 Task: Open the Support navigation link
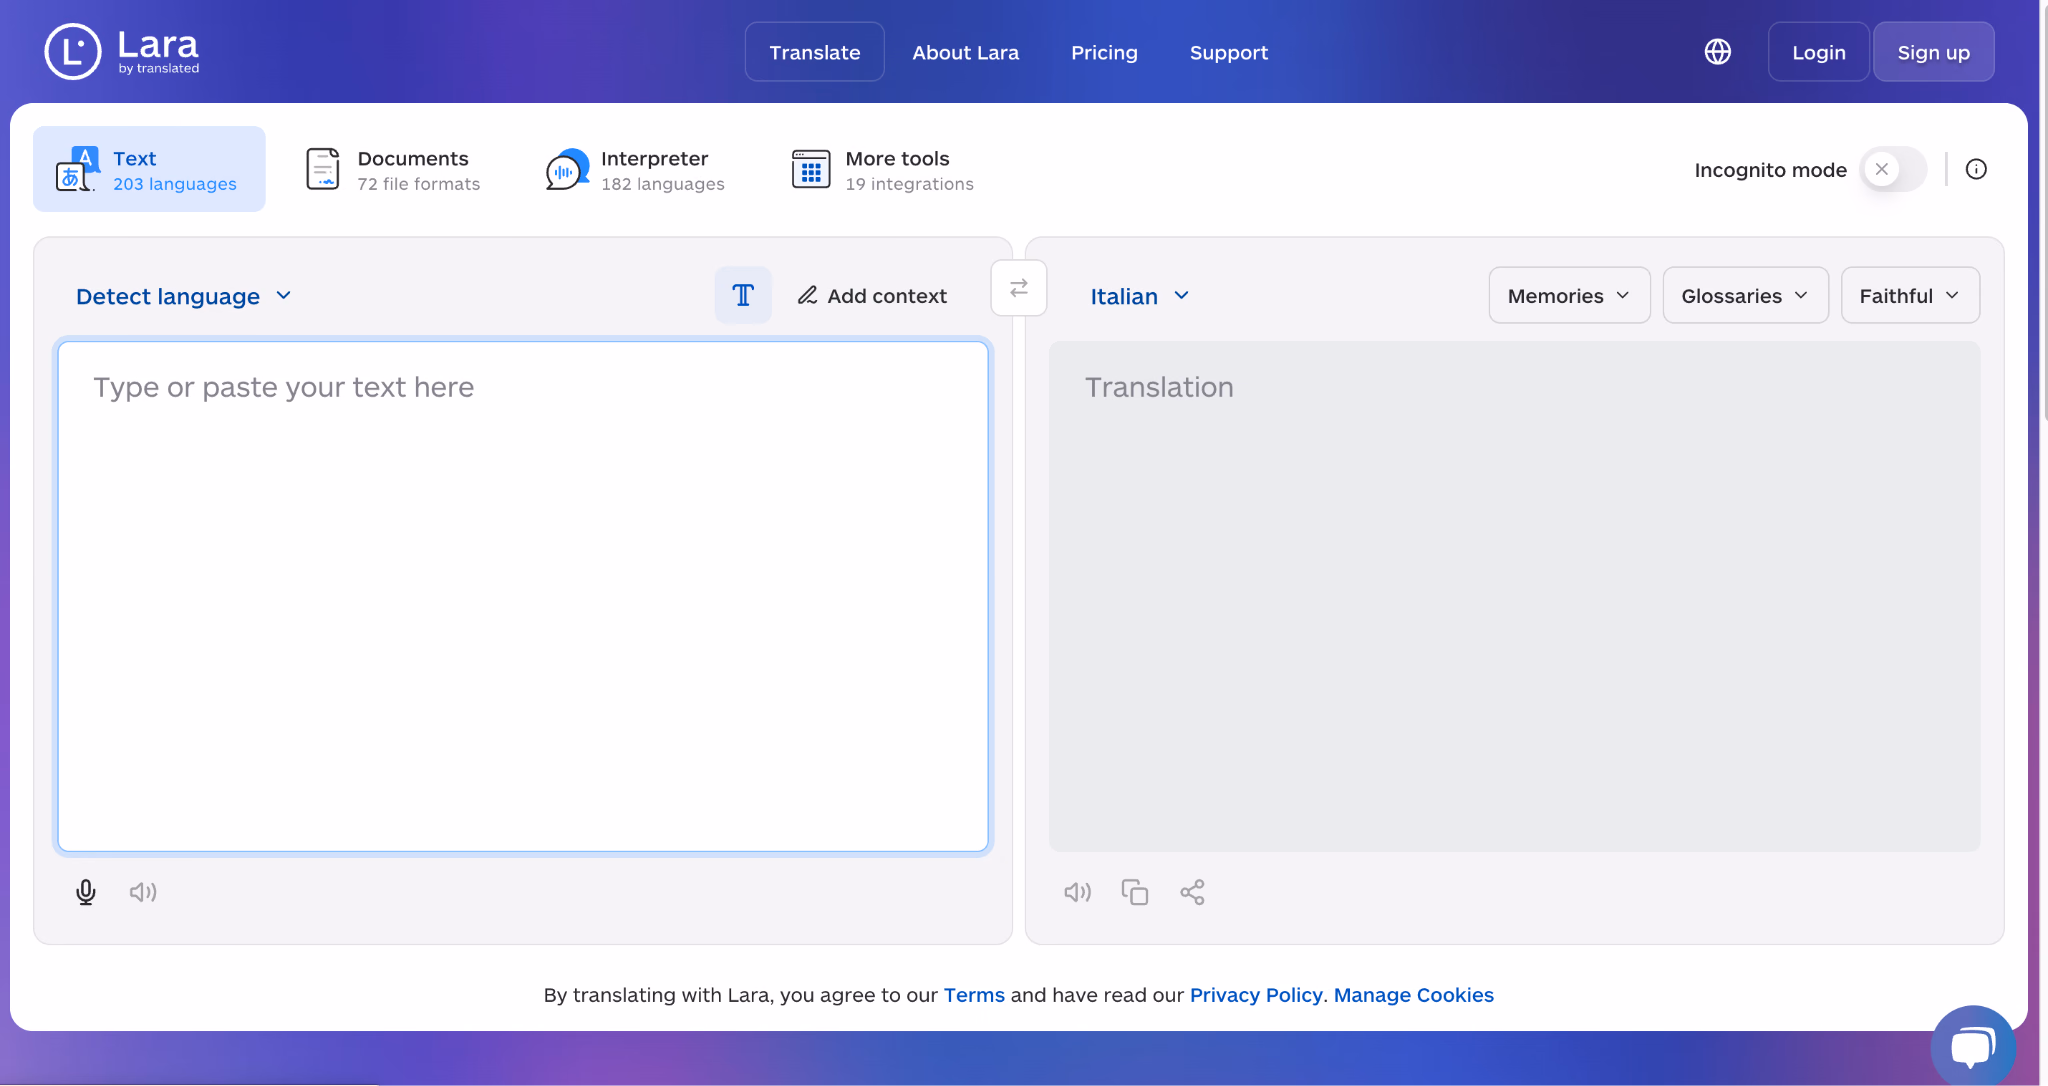(1228, 52)
